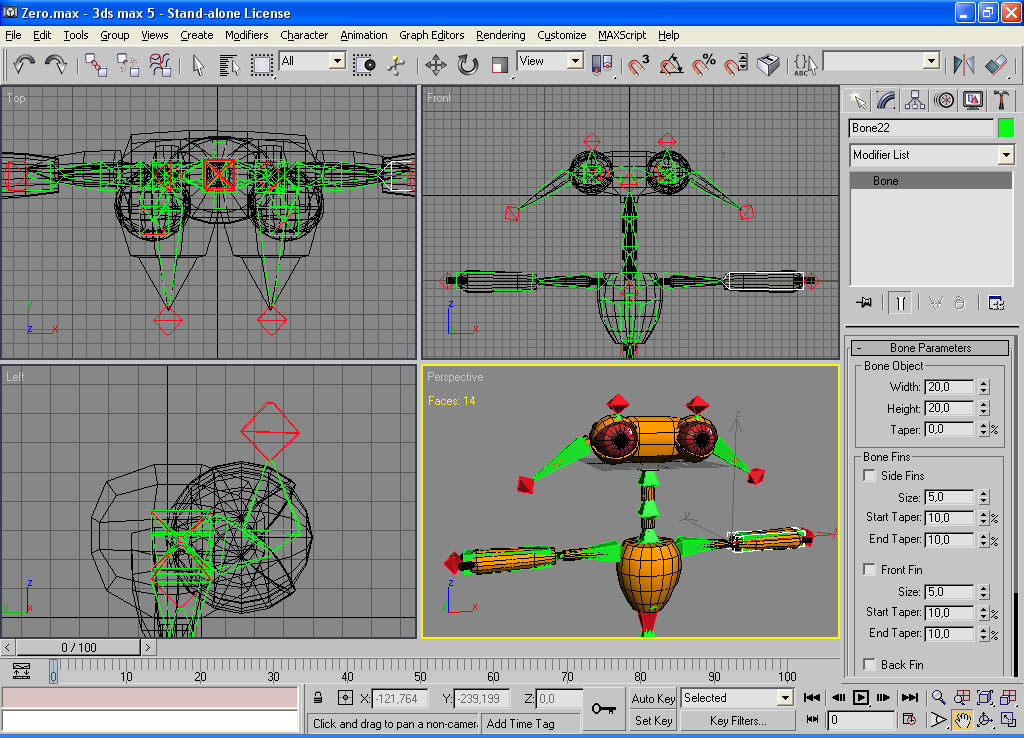Select the Move transform tool

point(436,65)
